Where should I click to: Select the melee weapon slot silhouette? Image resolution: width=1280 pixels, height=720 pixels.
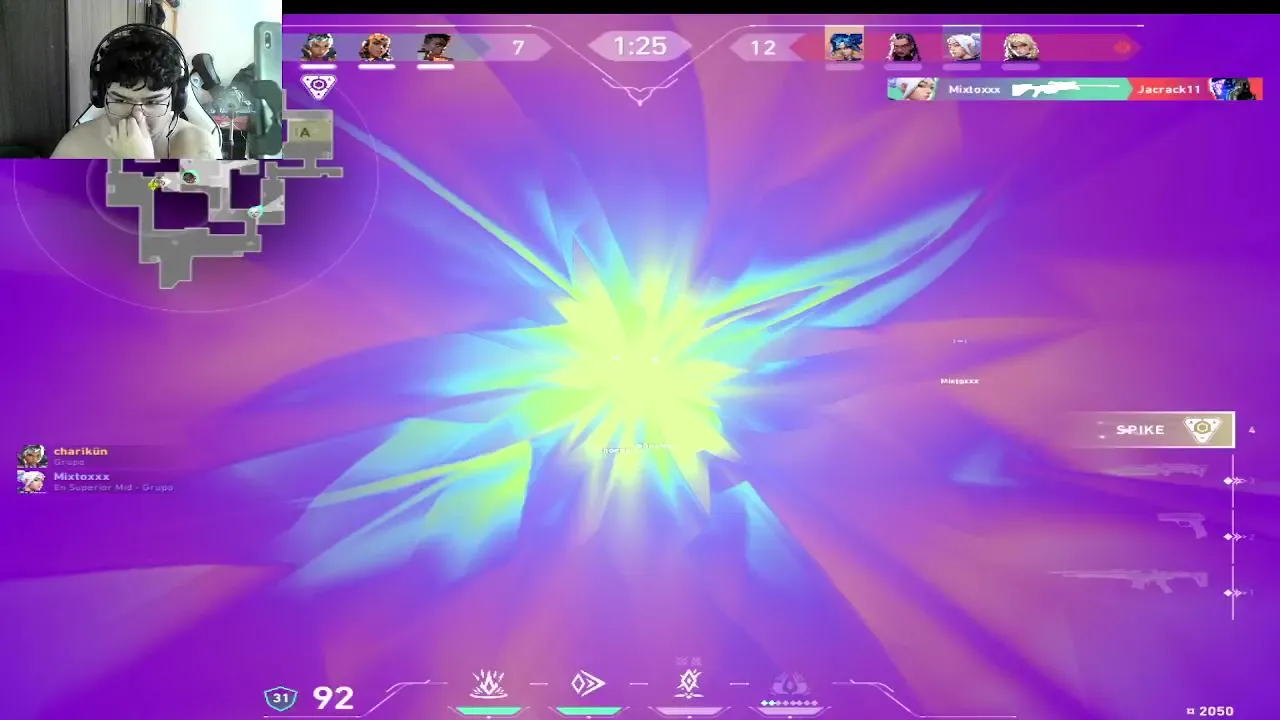tap(1153, 471)
